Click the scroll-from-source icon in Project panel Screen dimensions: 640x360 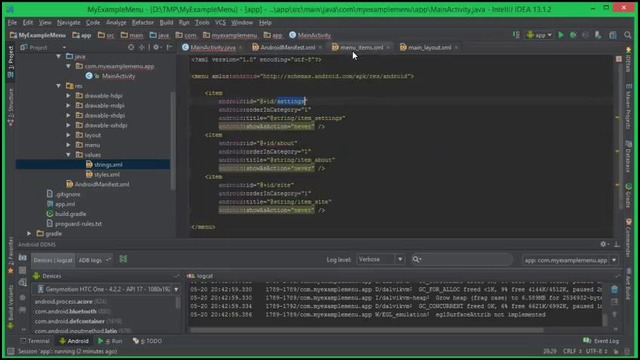[x=131, y=47]
